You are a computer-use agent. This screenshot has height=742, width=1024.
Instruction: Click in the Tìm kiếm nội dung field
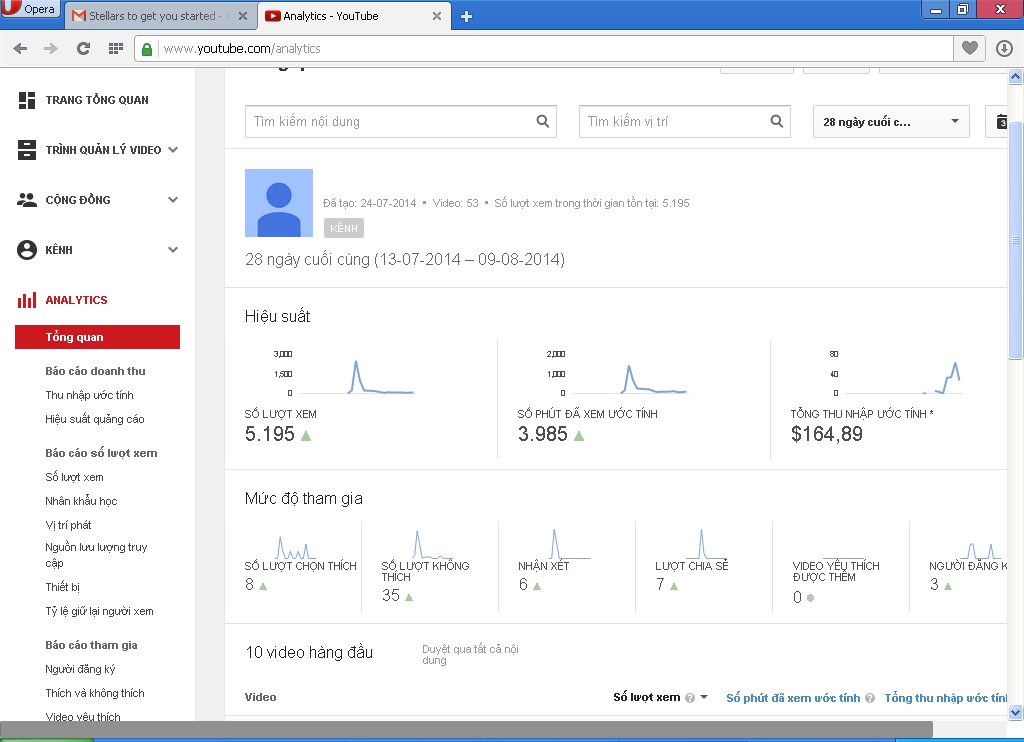[390, 122]
